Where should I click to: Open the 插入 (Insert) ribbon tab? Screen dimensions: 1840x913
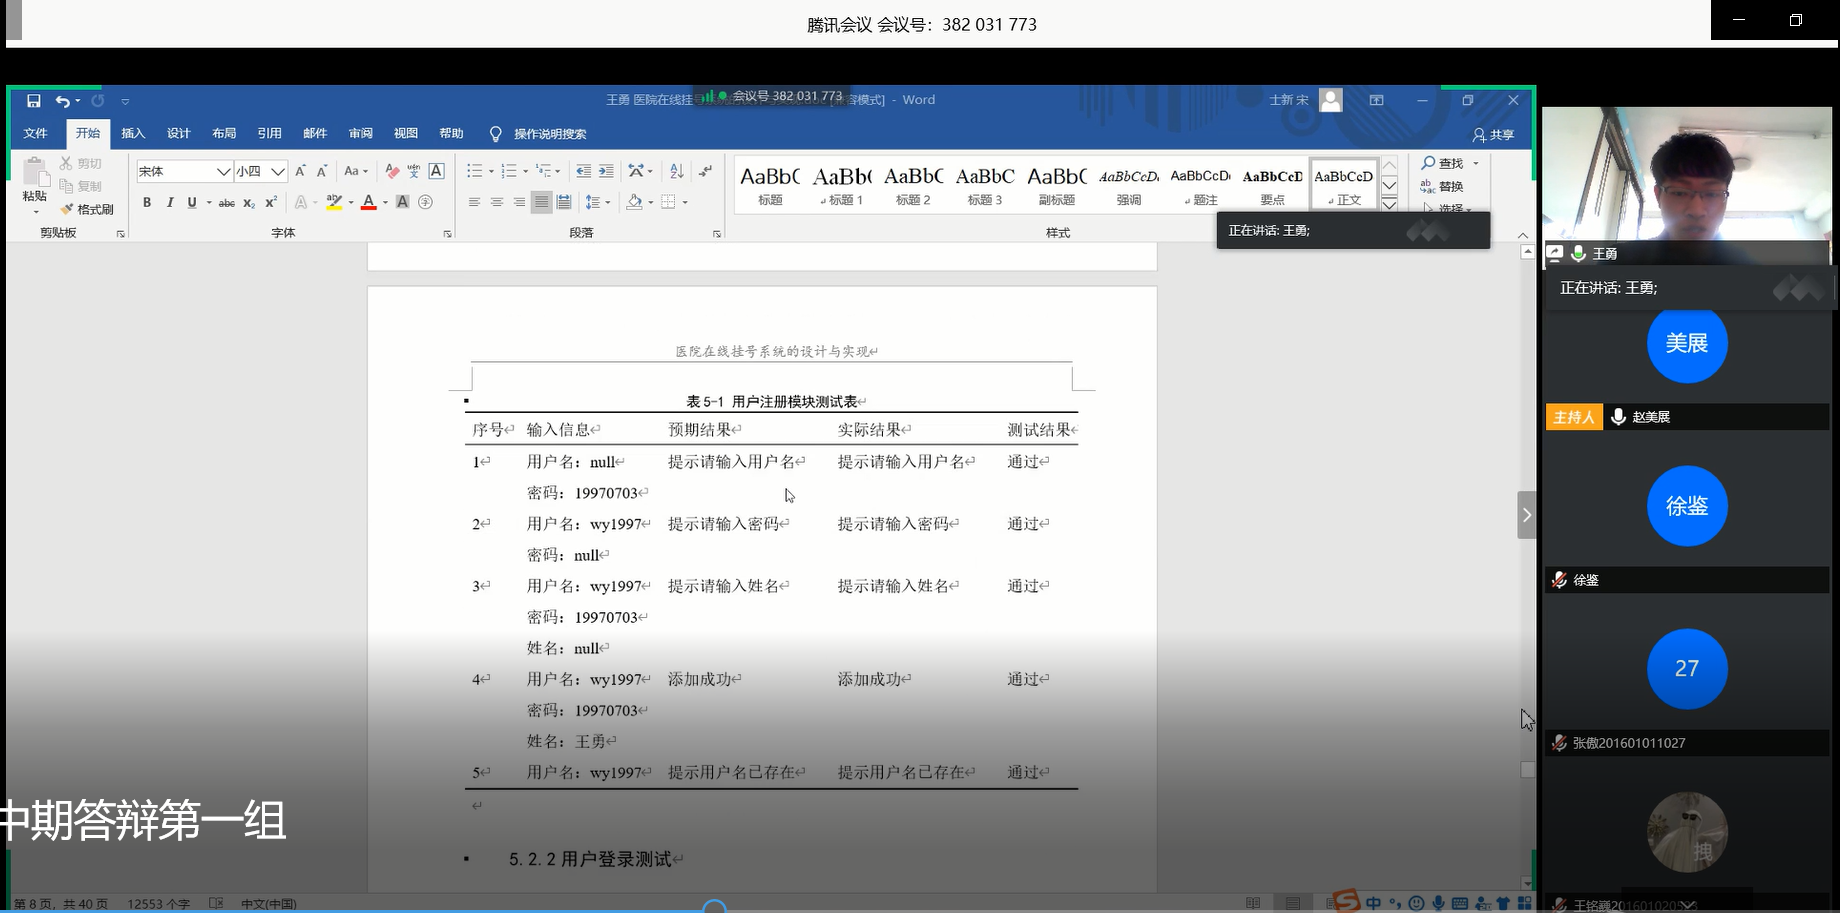coord(133,134)
